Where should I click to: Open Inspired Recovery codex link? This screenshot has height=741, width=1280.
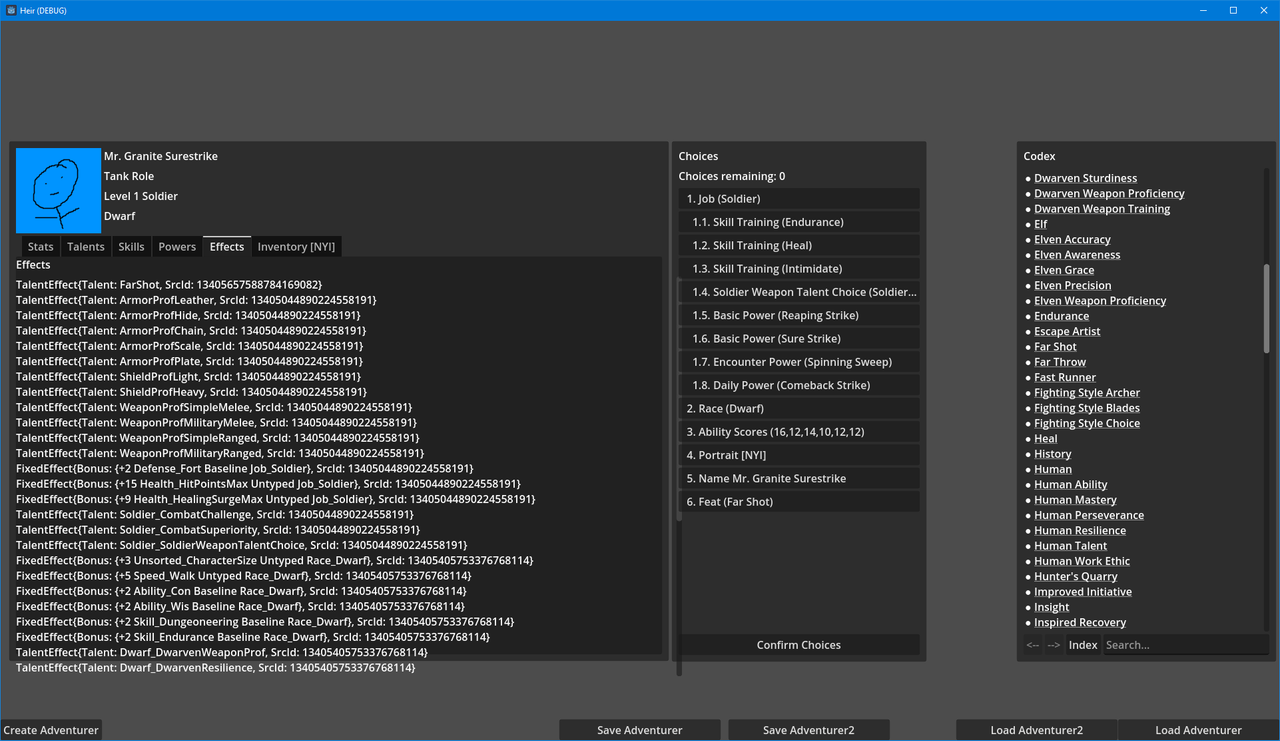pos(1080,623)
